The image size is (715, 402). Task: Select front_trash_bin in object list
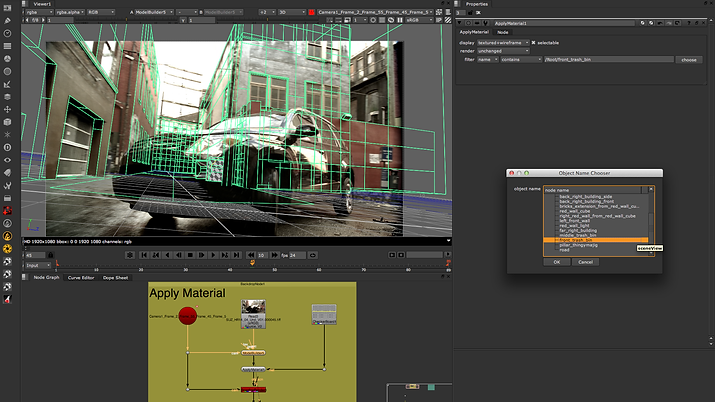pyautogui.click(x=577, y=240)
